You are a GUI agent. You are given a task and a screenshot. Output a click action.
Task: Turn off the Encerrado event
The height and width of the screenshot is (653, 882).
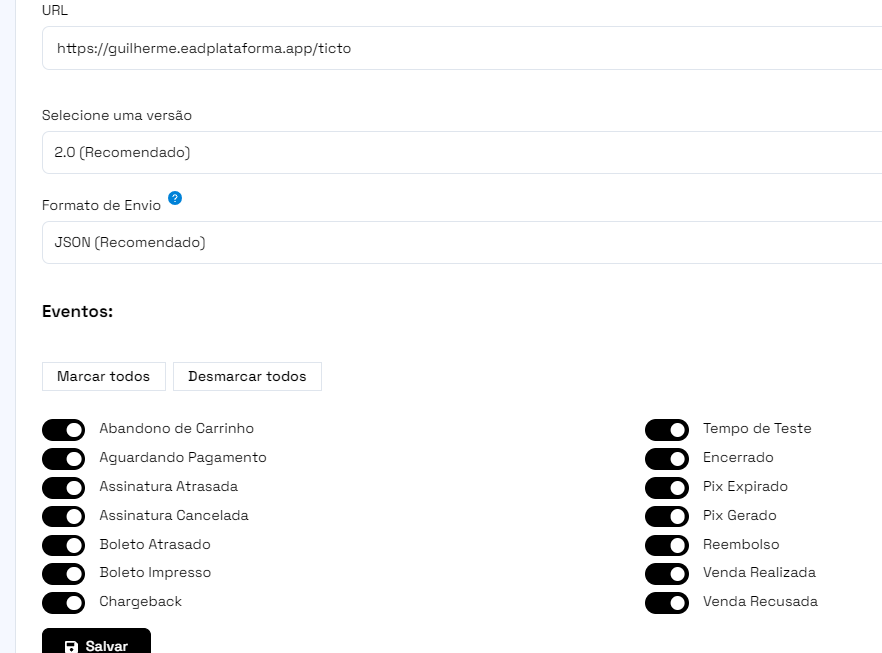click(667, 459)
